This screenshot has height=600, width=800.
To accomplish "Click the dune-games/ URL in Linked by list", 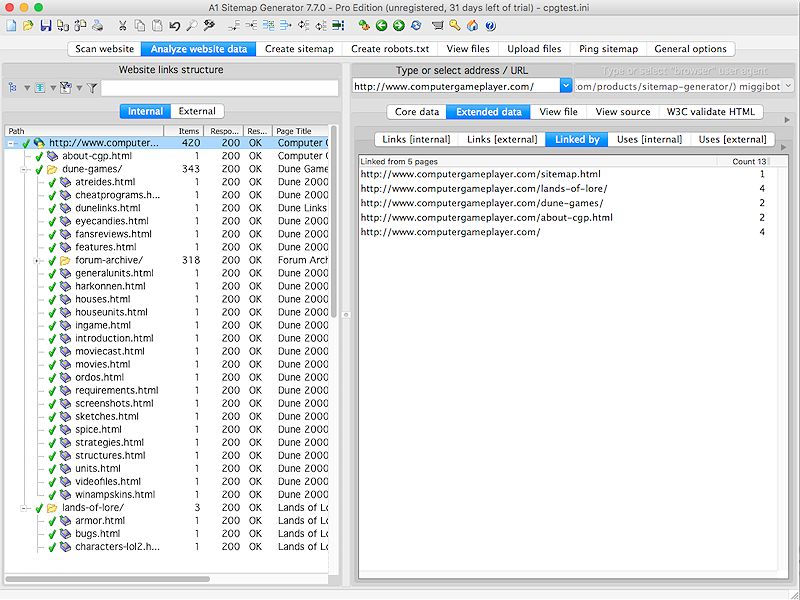I will click(482, 203).
